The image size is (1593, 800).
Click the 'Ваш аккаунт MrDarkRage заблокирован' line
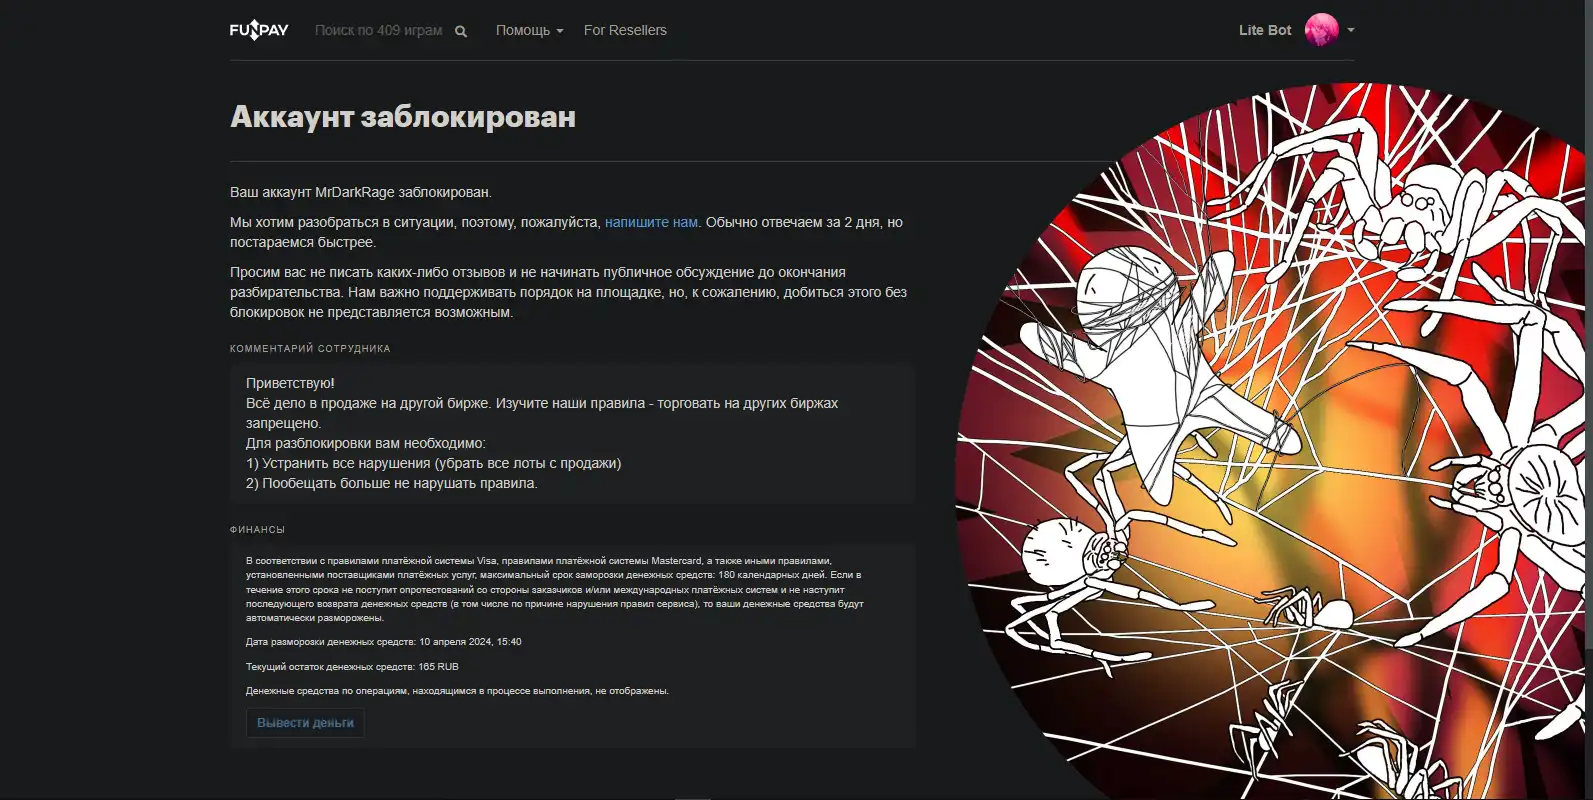[361, 192]
